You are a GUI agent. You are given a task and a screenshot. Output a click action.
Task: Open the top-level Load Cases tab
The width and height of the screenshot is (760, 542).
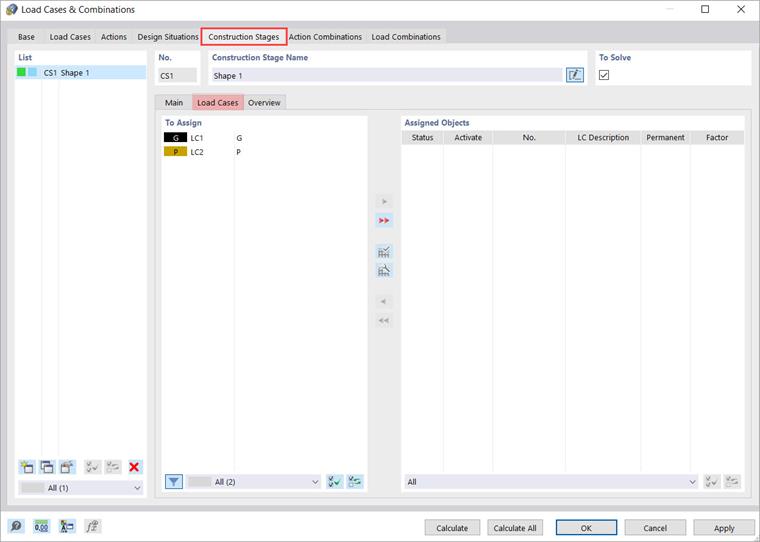point(70,37)
